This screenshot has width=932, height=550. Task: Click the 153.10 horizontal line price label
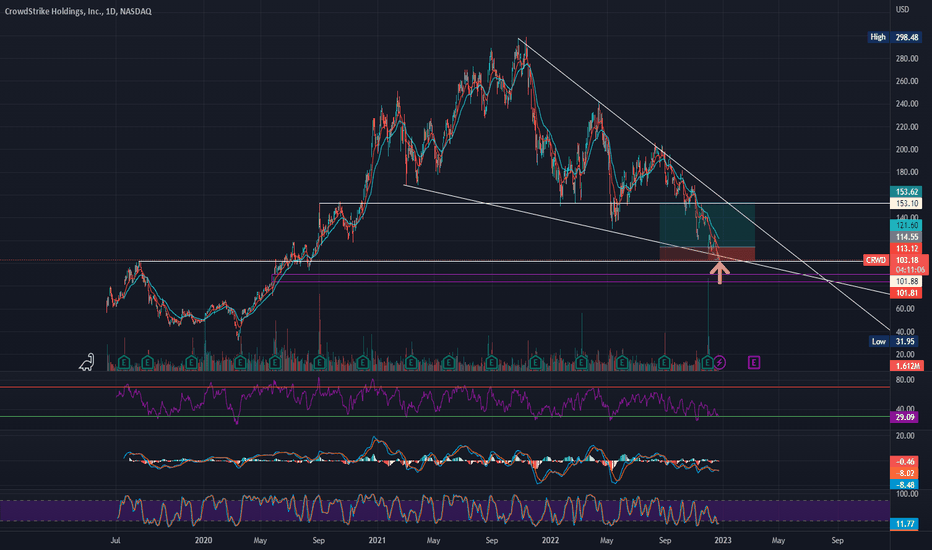pos(906,203)
